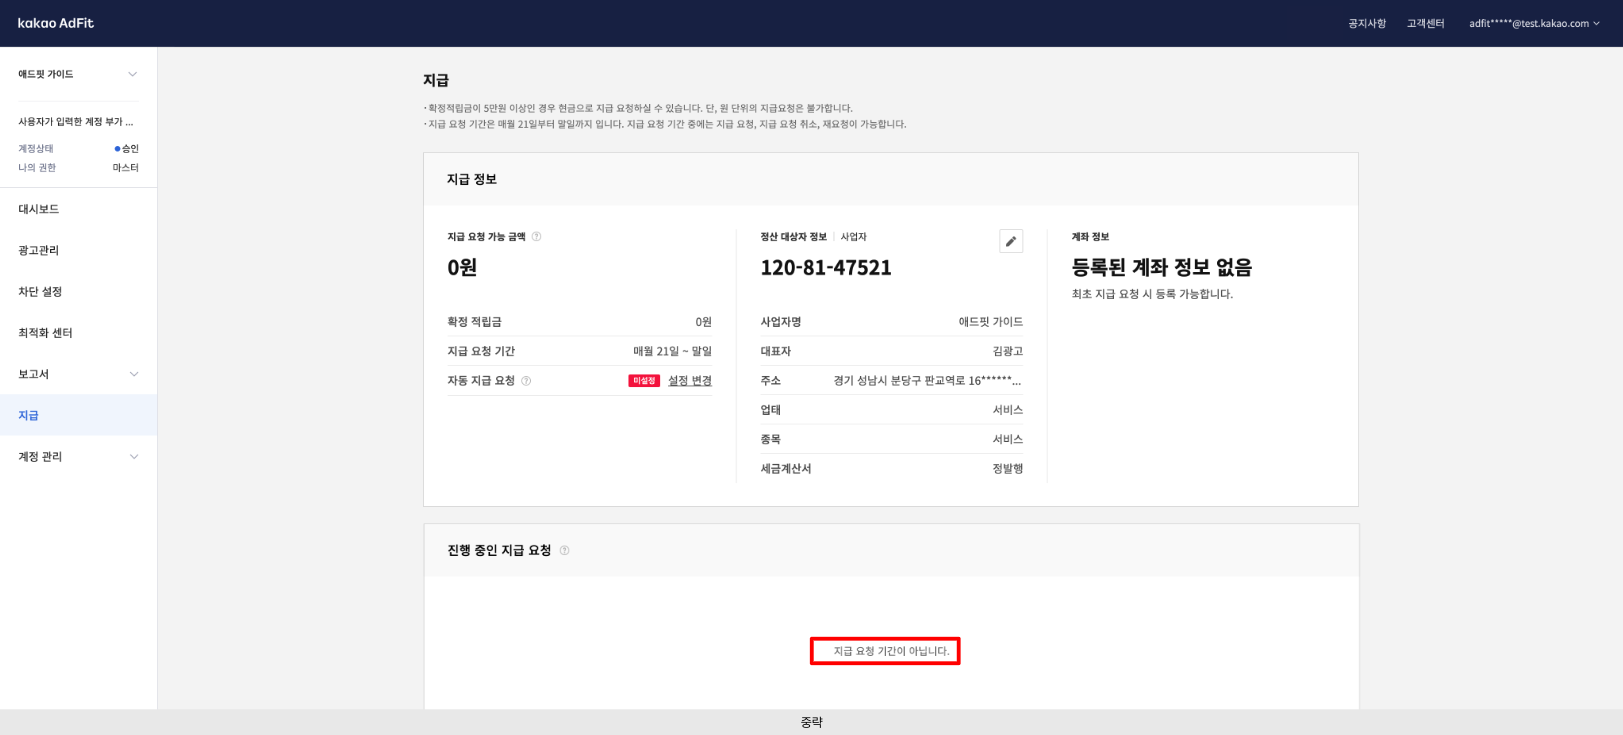The image size is (1623, 735).
Task: Click the business number 120-81-47521
Action: tap(826, 268)
